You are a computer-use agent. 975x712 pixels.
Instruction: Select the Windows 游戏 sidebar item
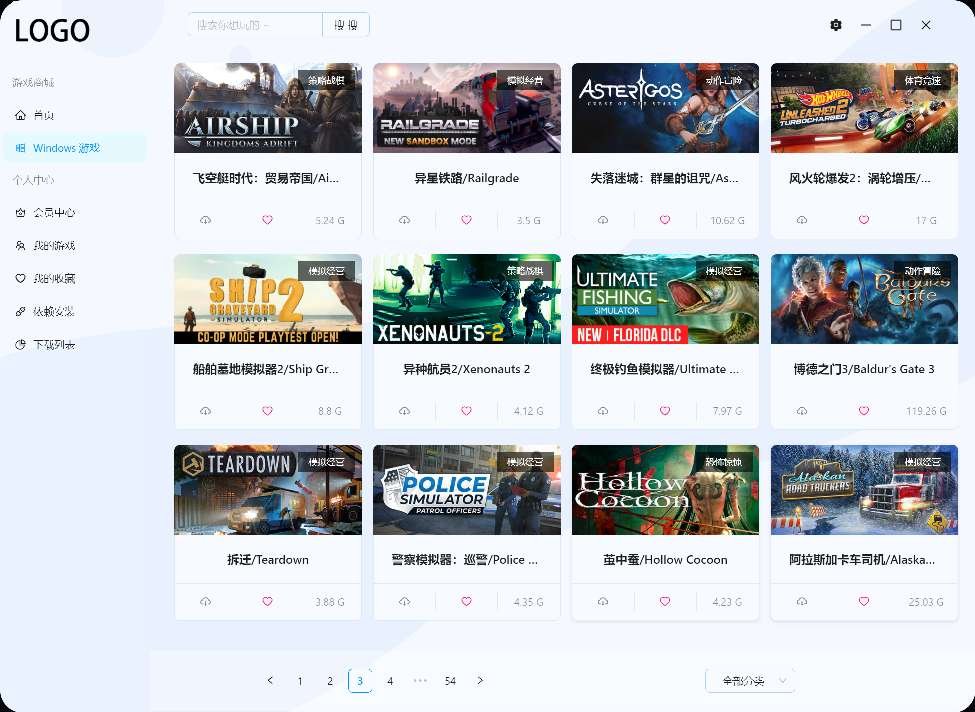pyautogui.click(x=75, y=148)
